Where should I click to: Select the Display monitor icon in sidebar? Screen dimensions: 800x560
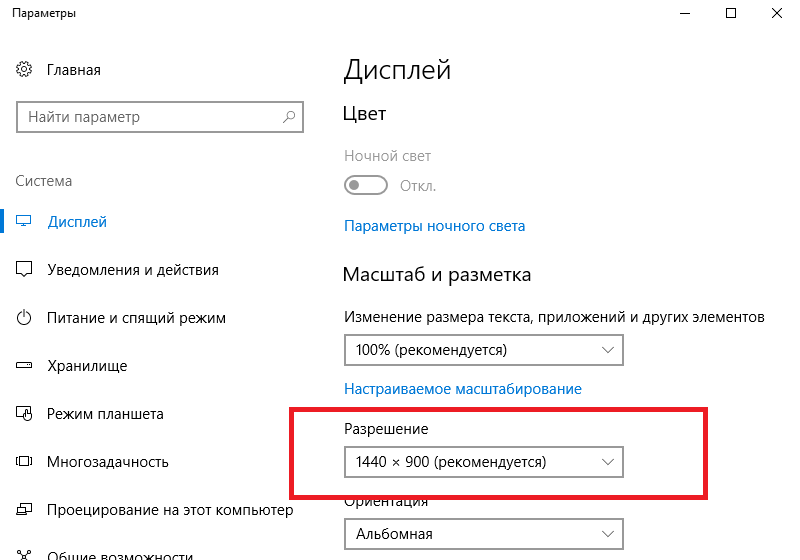coord(25,222)
